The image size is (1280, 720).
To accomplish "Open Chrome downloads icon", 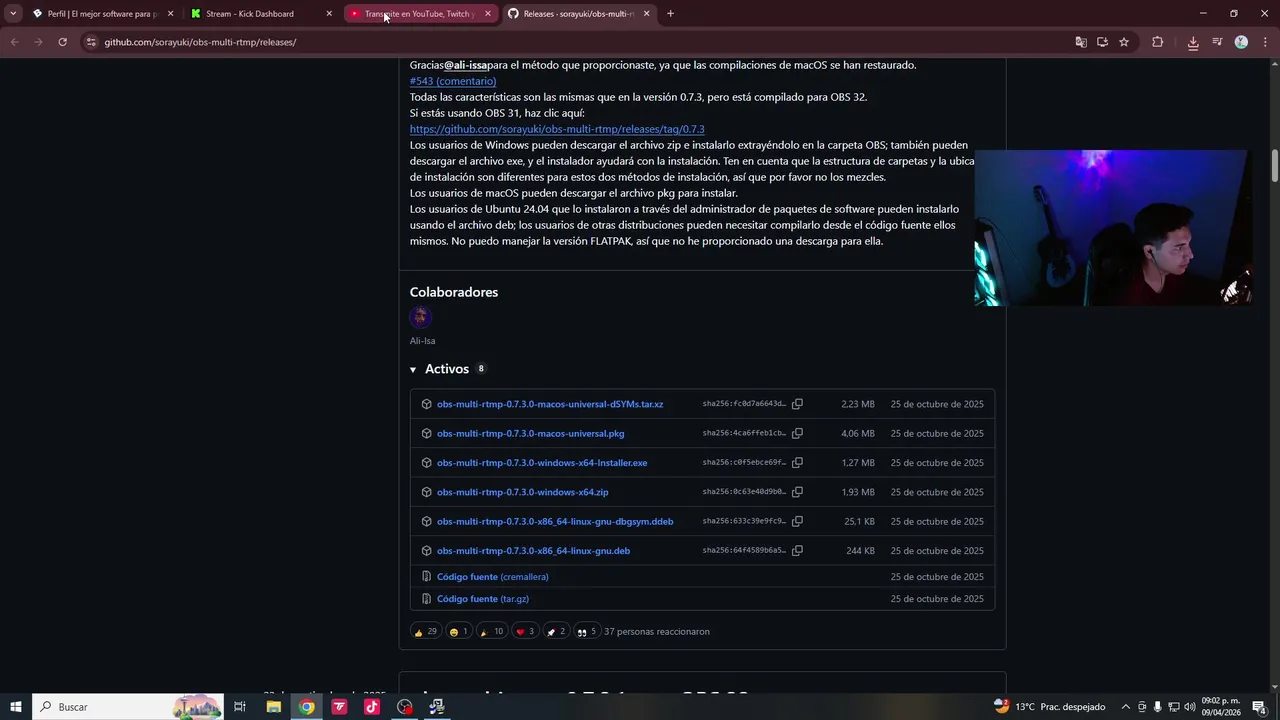I will click(1193, 42).
